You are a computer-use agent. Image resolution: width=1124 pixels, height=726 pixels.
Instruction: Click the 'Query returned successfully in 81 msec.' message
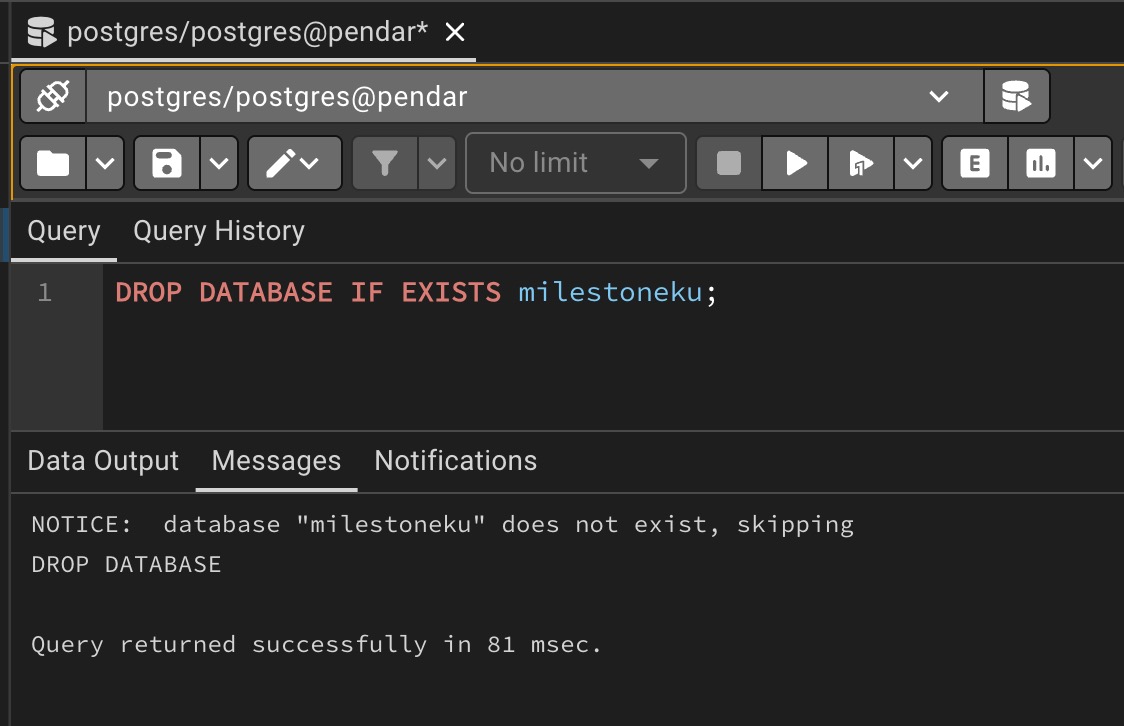pyautogui.click(x=316, y=644)
